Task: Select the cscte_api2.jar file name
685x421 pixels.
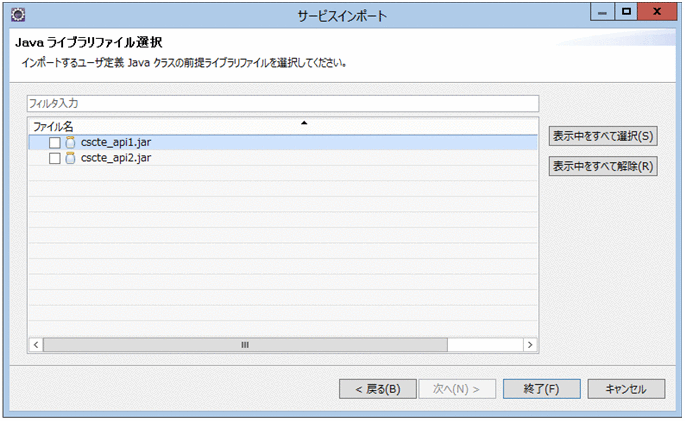Action: [116, 158]
